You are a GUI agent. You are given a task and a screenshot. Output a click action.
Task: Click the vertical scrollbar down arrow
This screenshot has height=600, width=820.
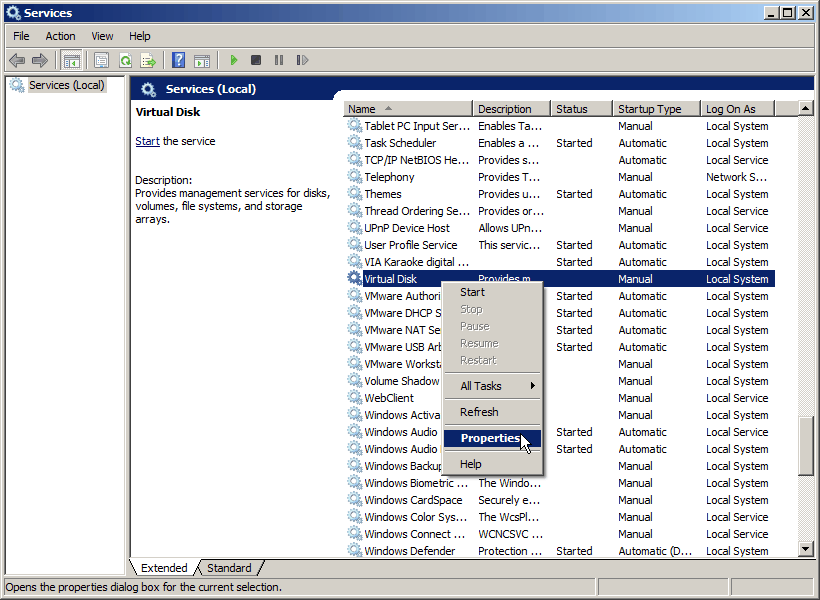point(806,549)
